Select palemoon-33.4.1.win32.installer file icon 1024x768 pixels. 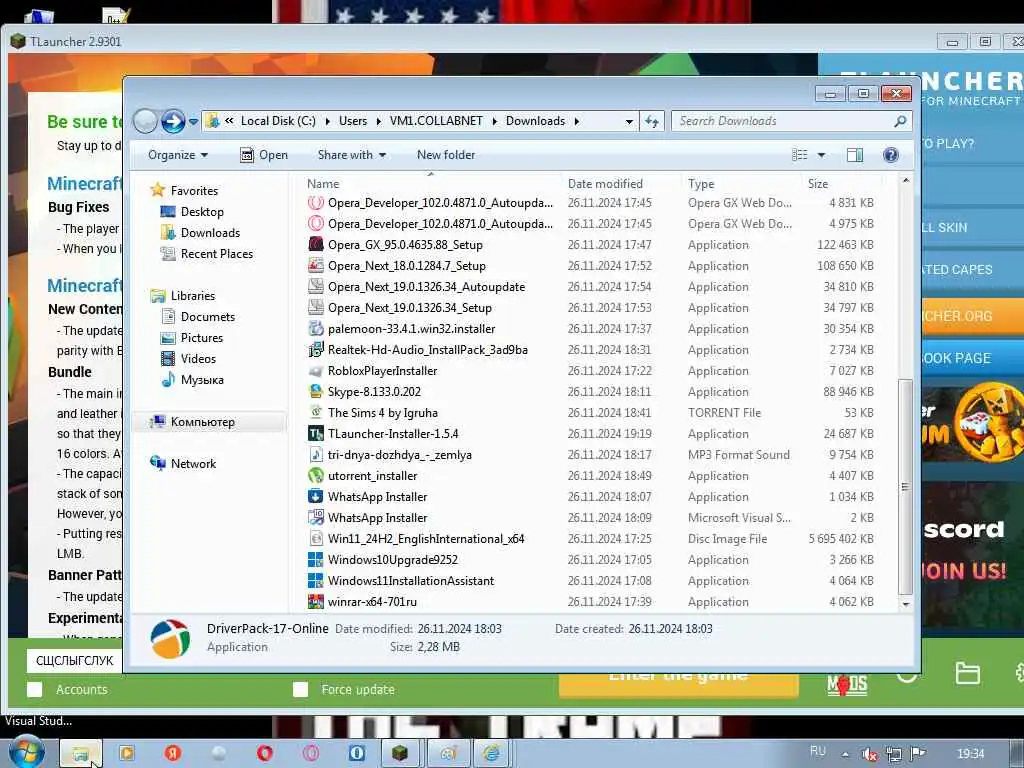click(x=316, y=328)
